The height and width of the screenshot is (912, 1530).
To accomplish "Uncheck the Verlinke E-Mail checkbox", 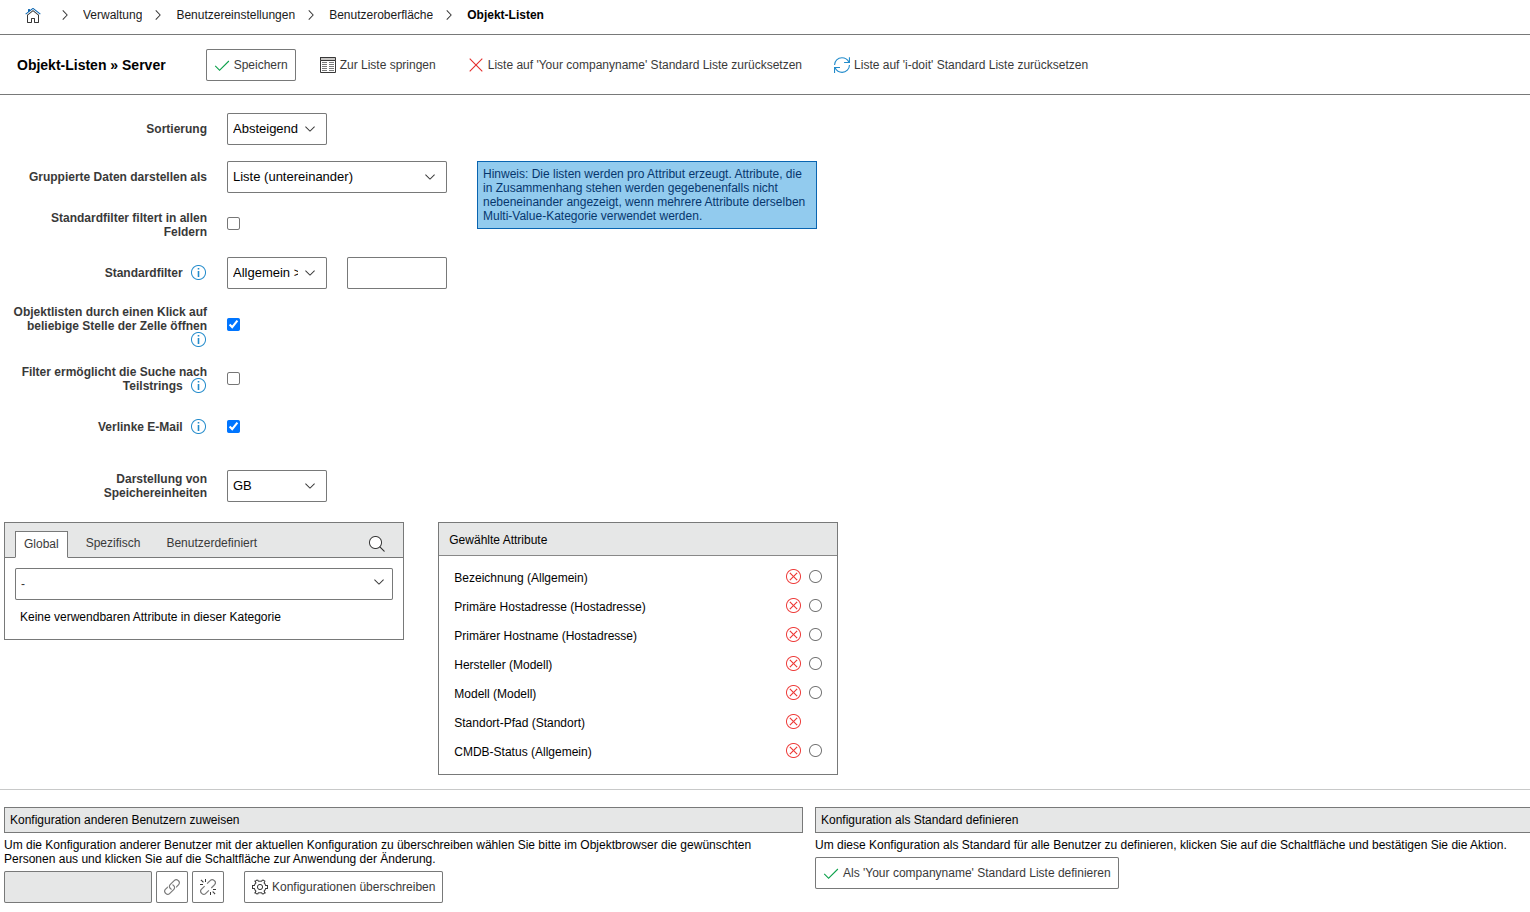I will [233, 427].
